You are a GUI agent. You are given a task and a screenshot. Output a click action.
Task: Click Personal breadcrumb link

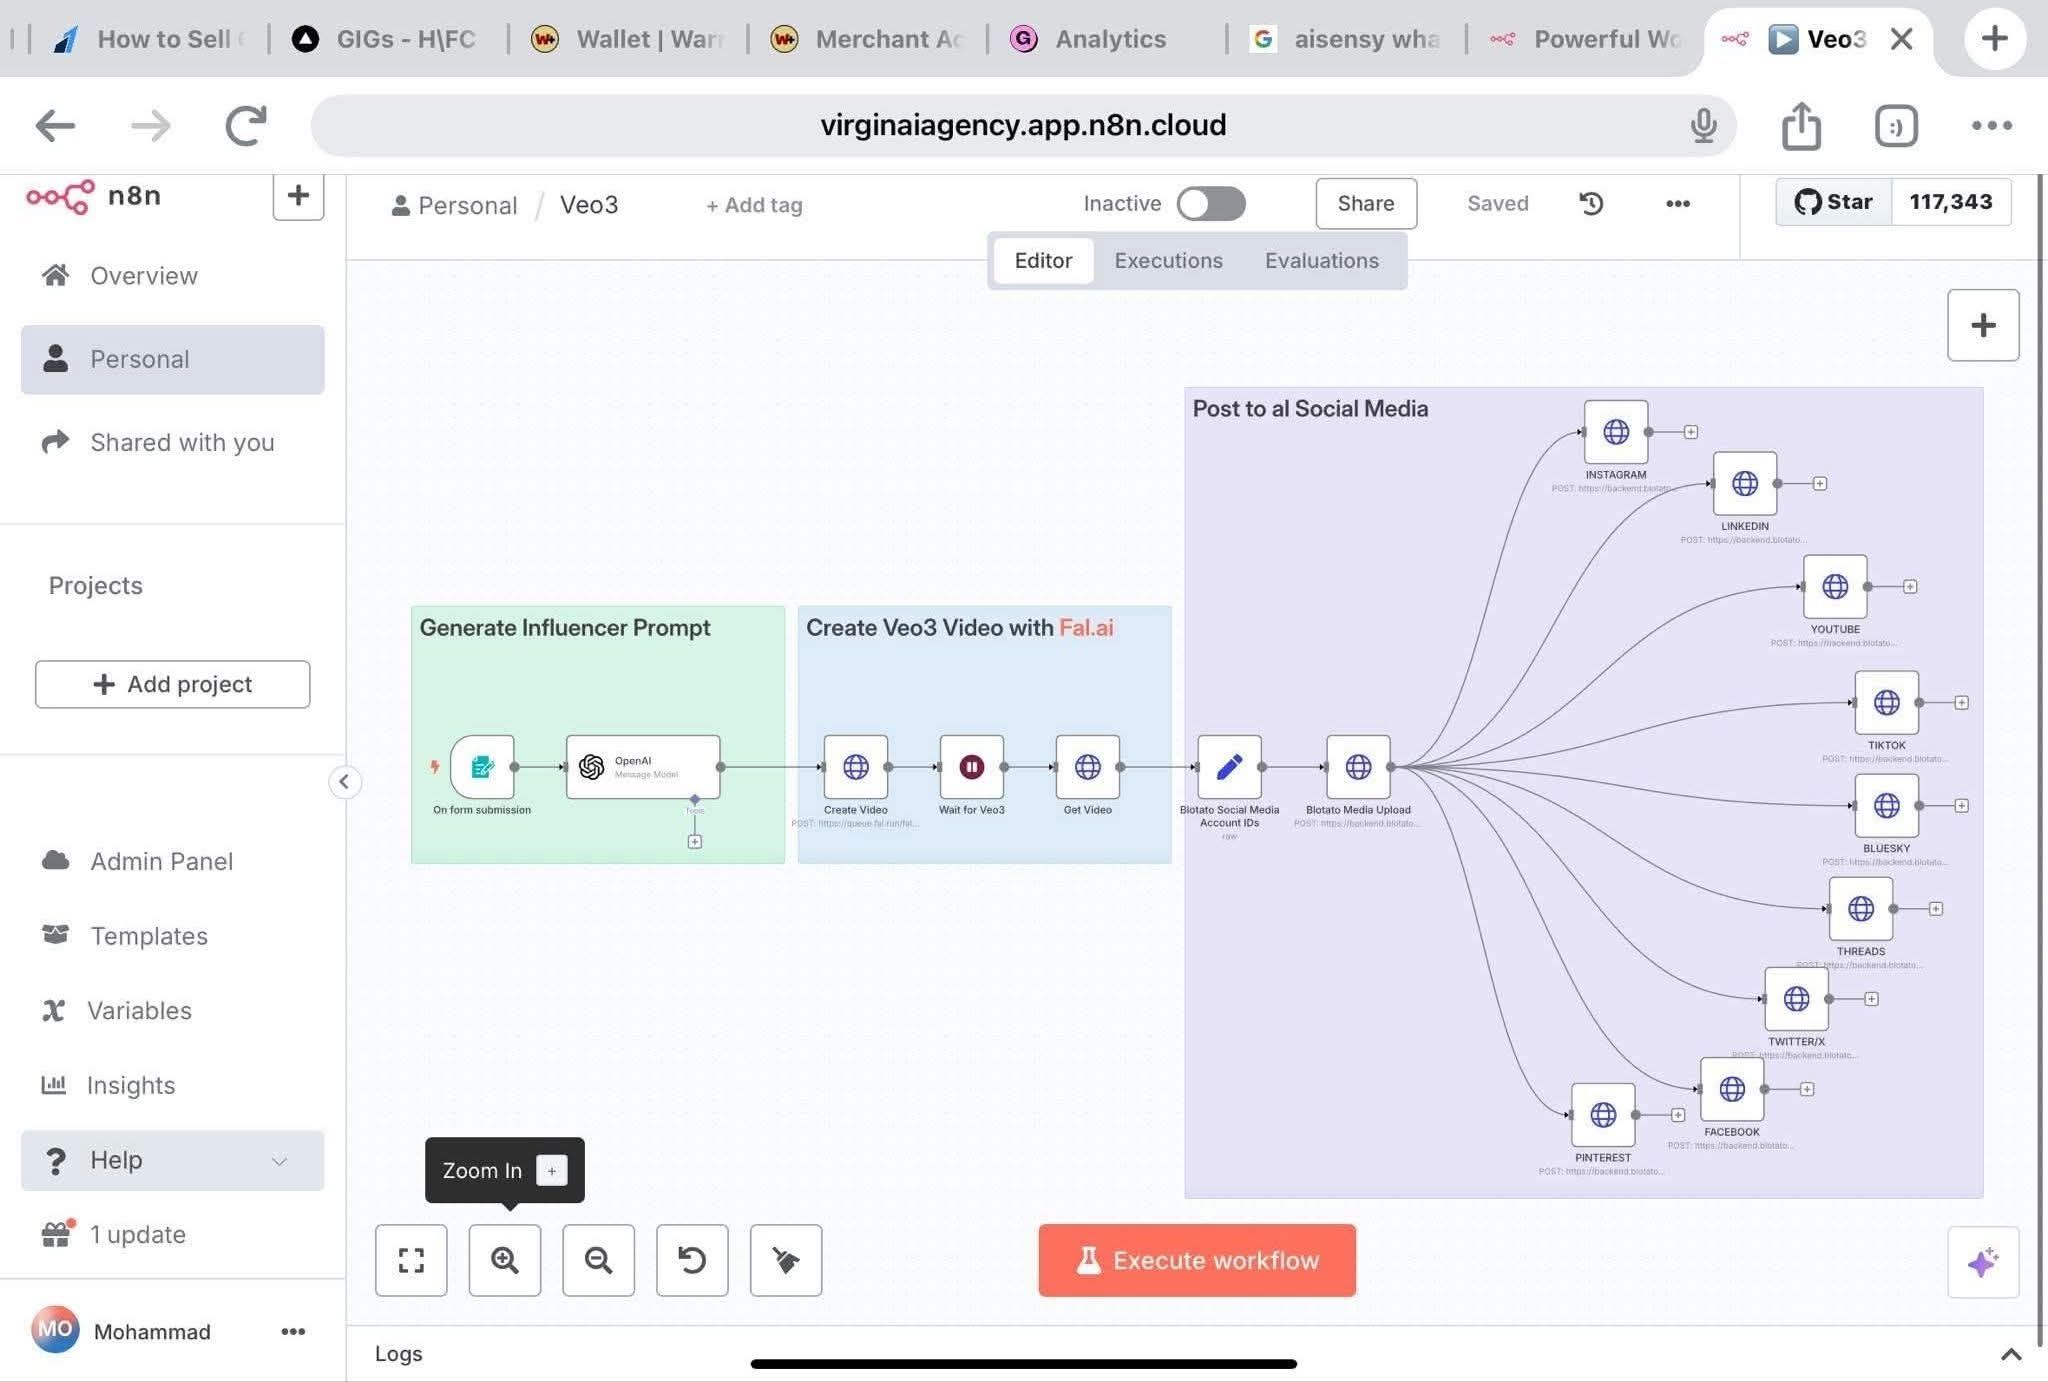point(456,205)
